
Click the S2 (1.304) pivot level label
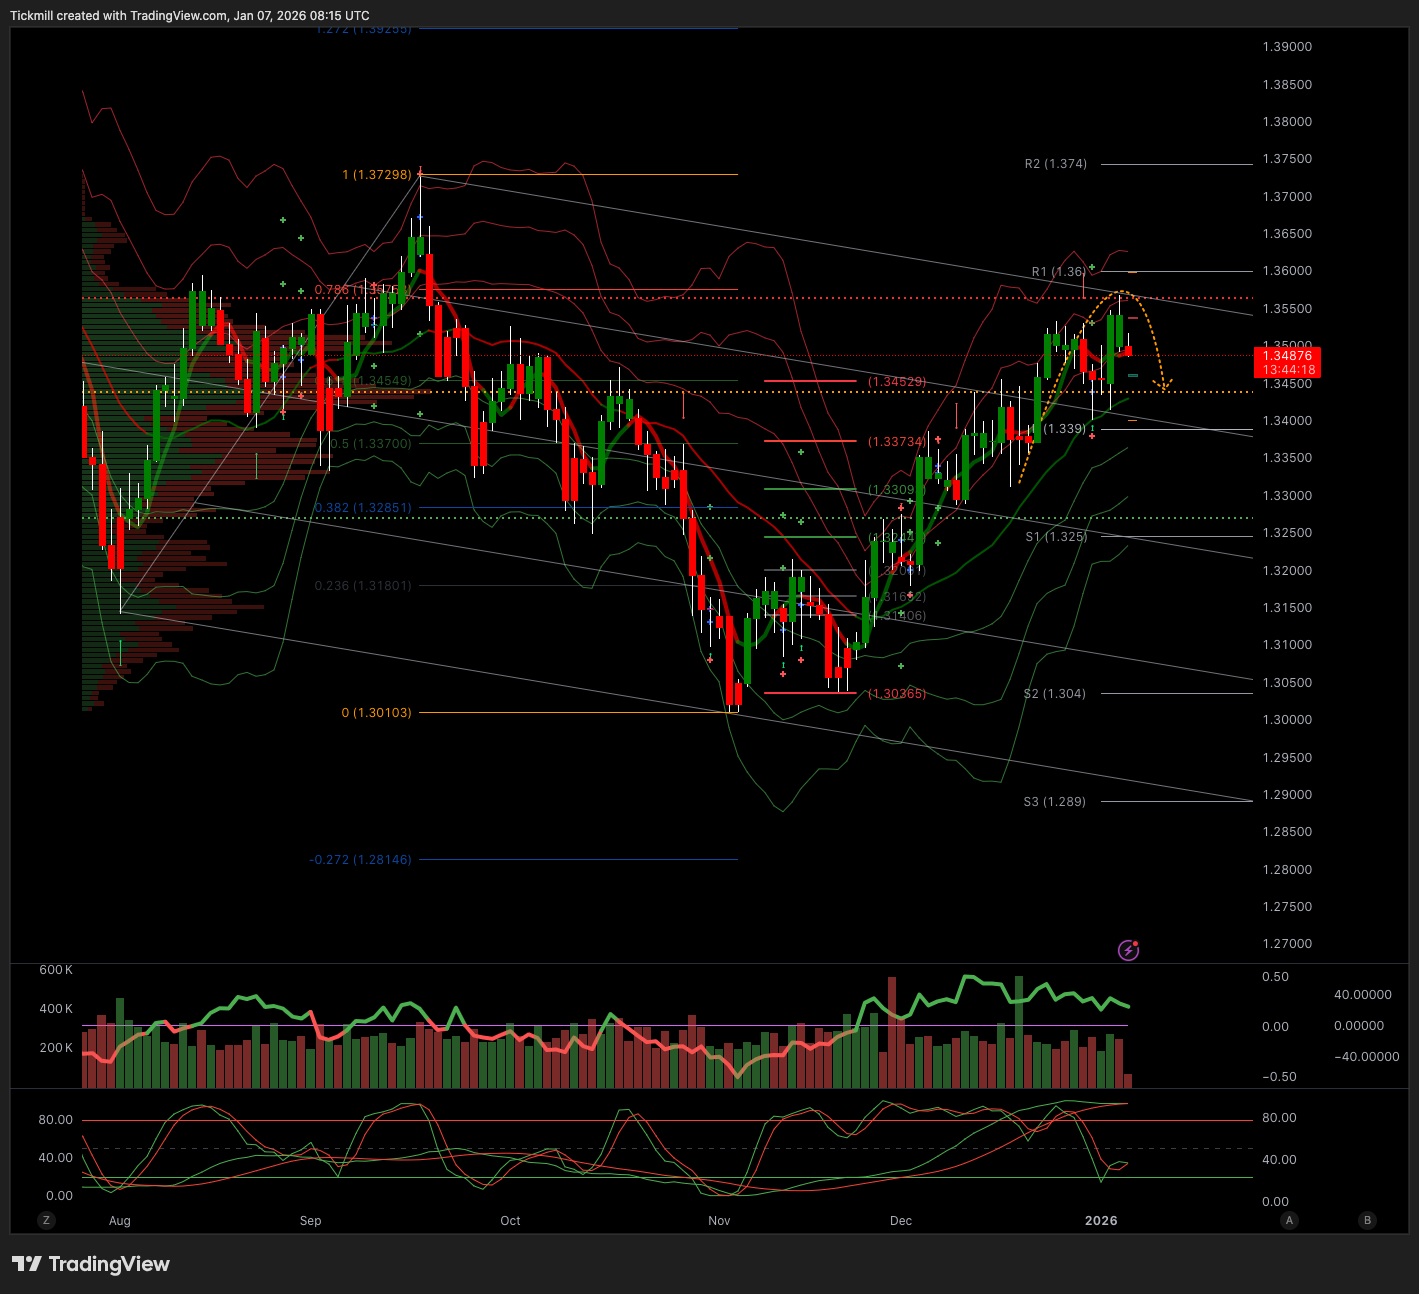pyautogui.click(x=1054, y=694)
